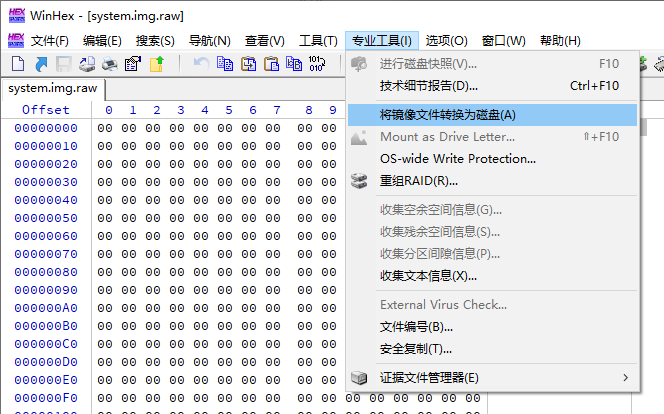
Task: Click the Open file arrow icon
Action: tap(41, 64)
